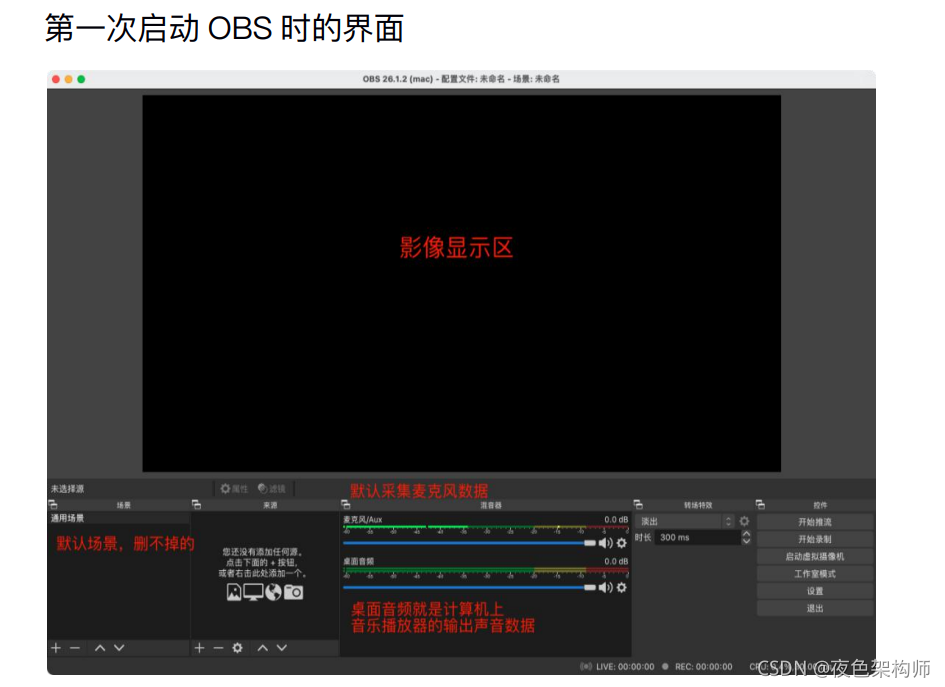Undock the 混音器 panel with its float icon

point(345,504)
